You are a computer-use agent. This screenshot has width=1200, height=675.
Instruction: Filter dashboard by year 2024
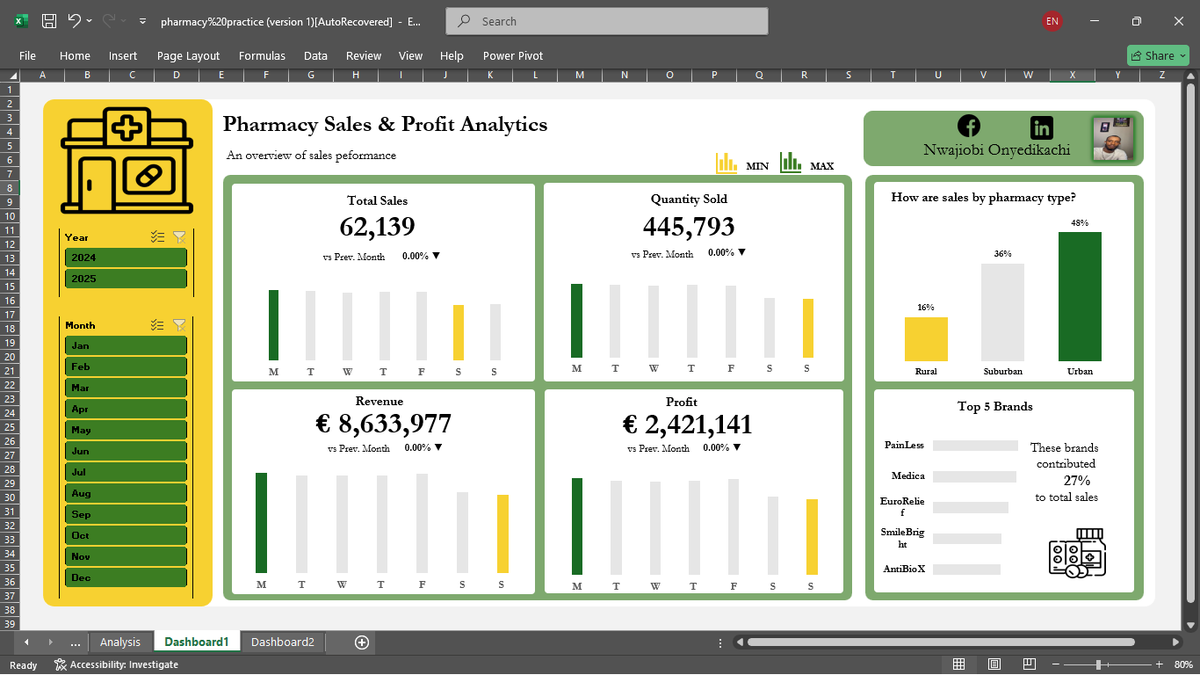pos(126,257)
